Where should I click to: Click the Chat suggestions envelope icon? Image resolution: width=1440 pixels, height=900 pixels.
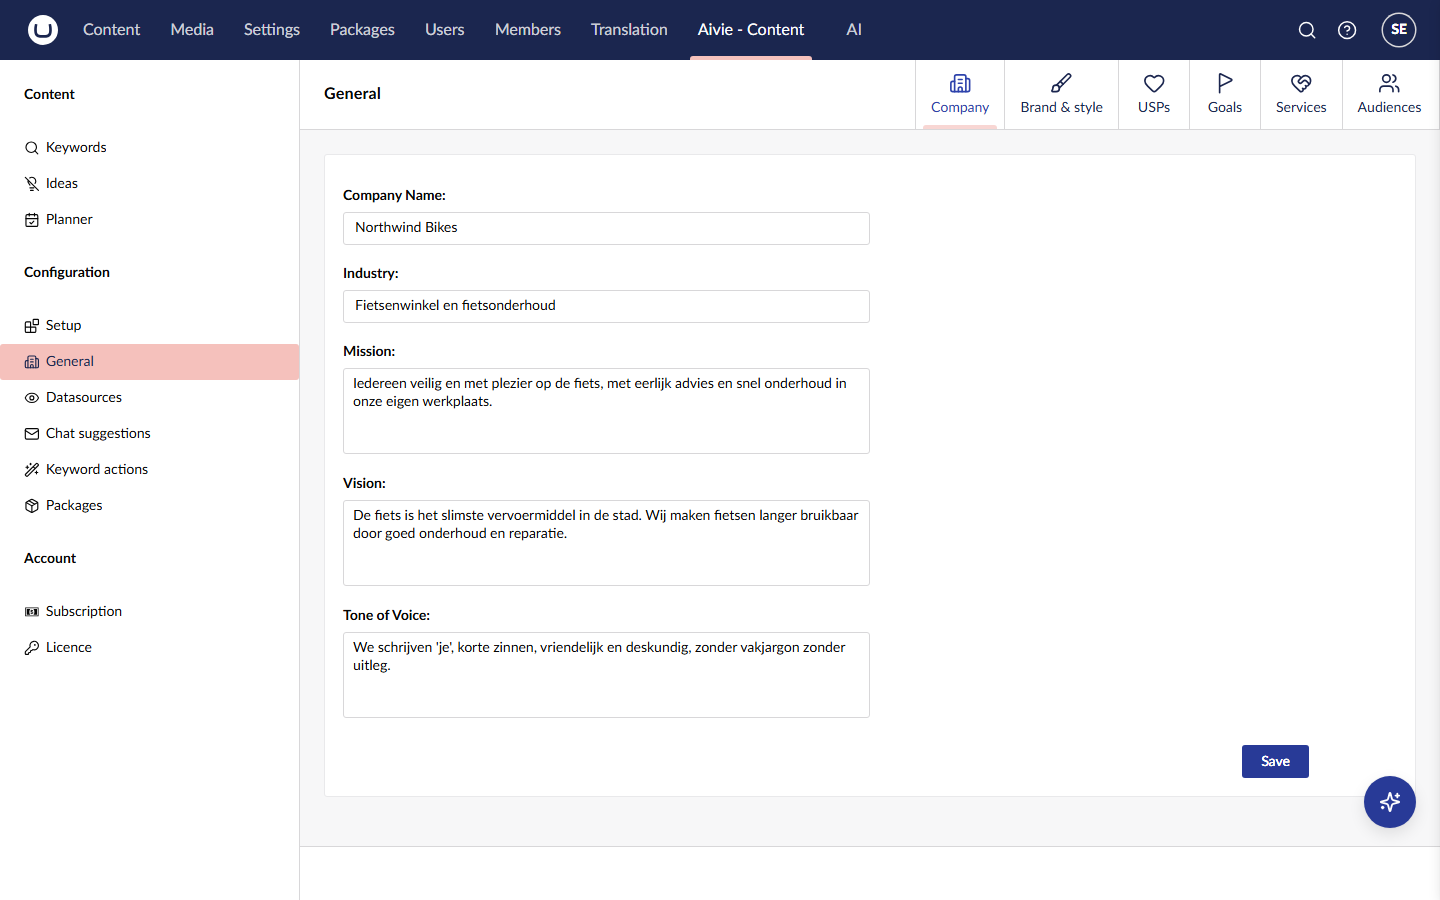32,434
